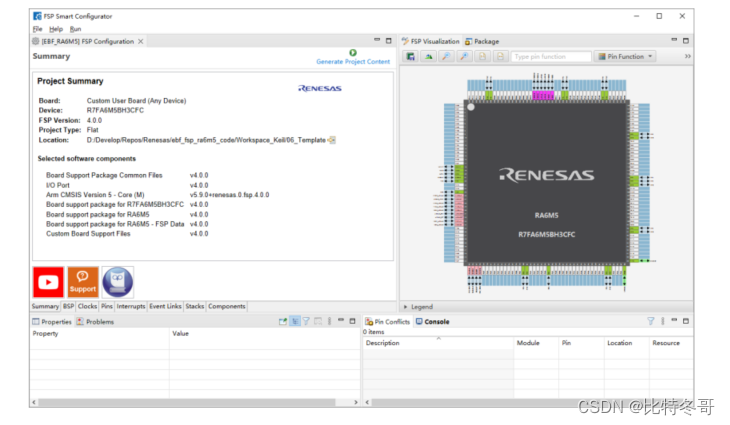
Task: Open the YouTube video link tile
Action: [48, 282]
